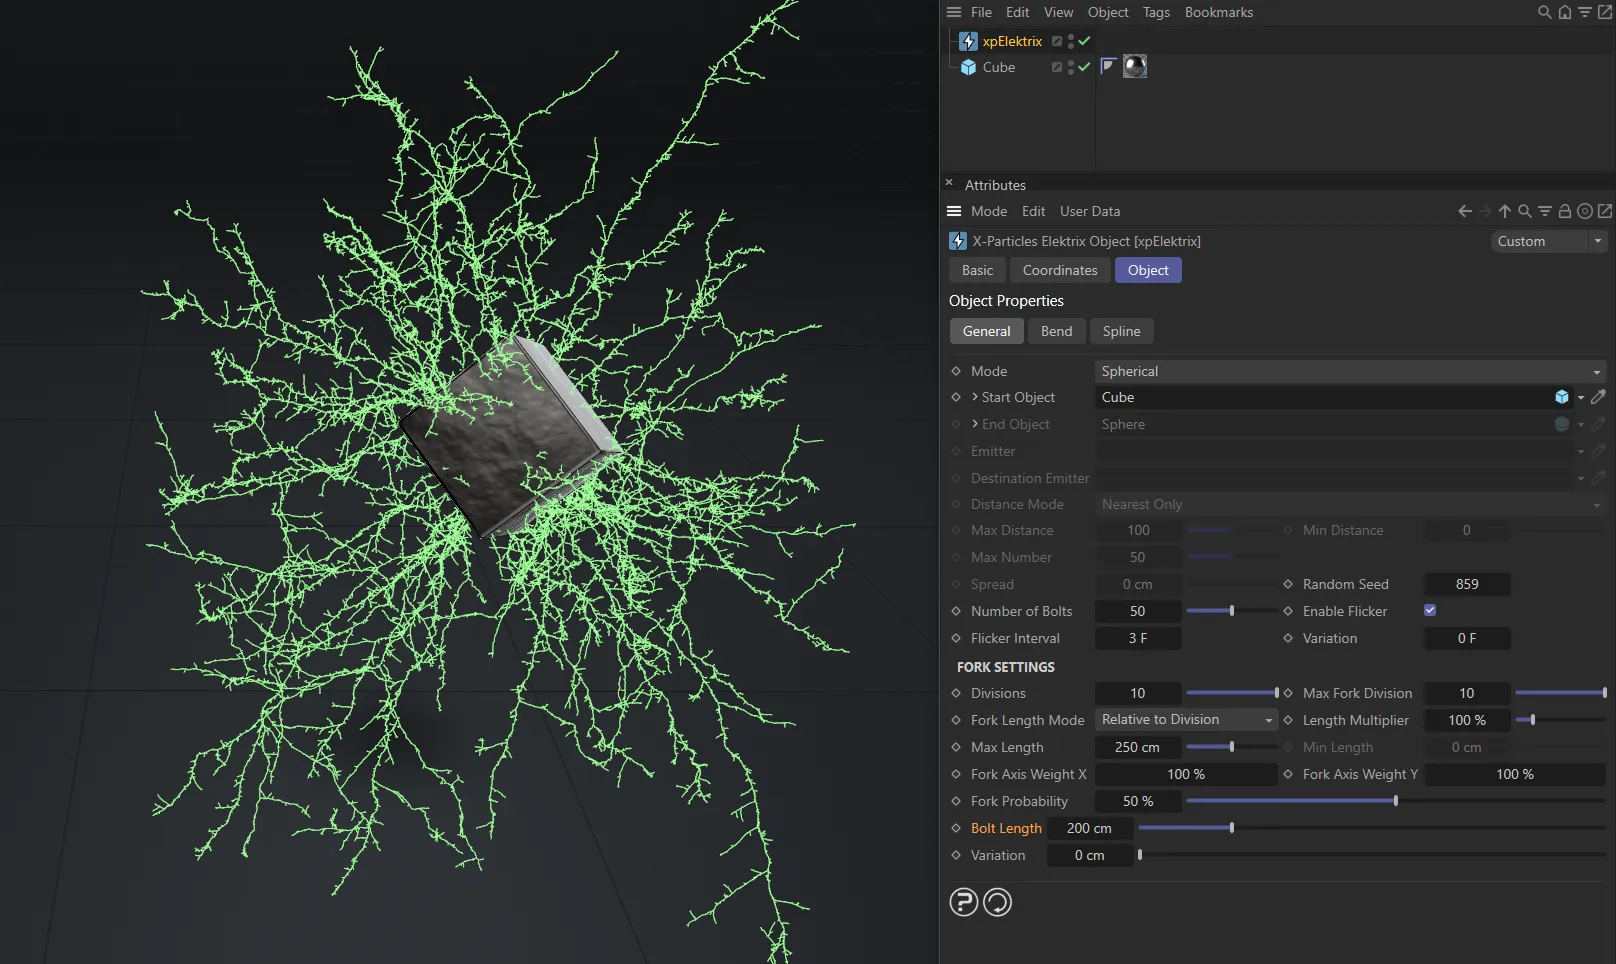Screen dimensions: 1616x964
Task: Open the question-mark help icon
Action: coord(963,902)
